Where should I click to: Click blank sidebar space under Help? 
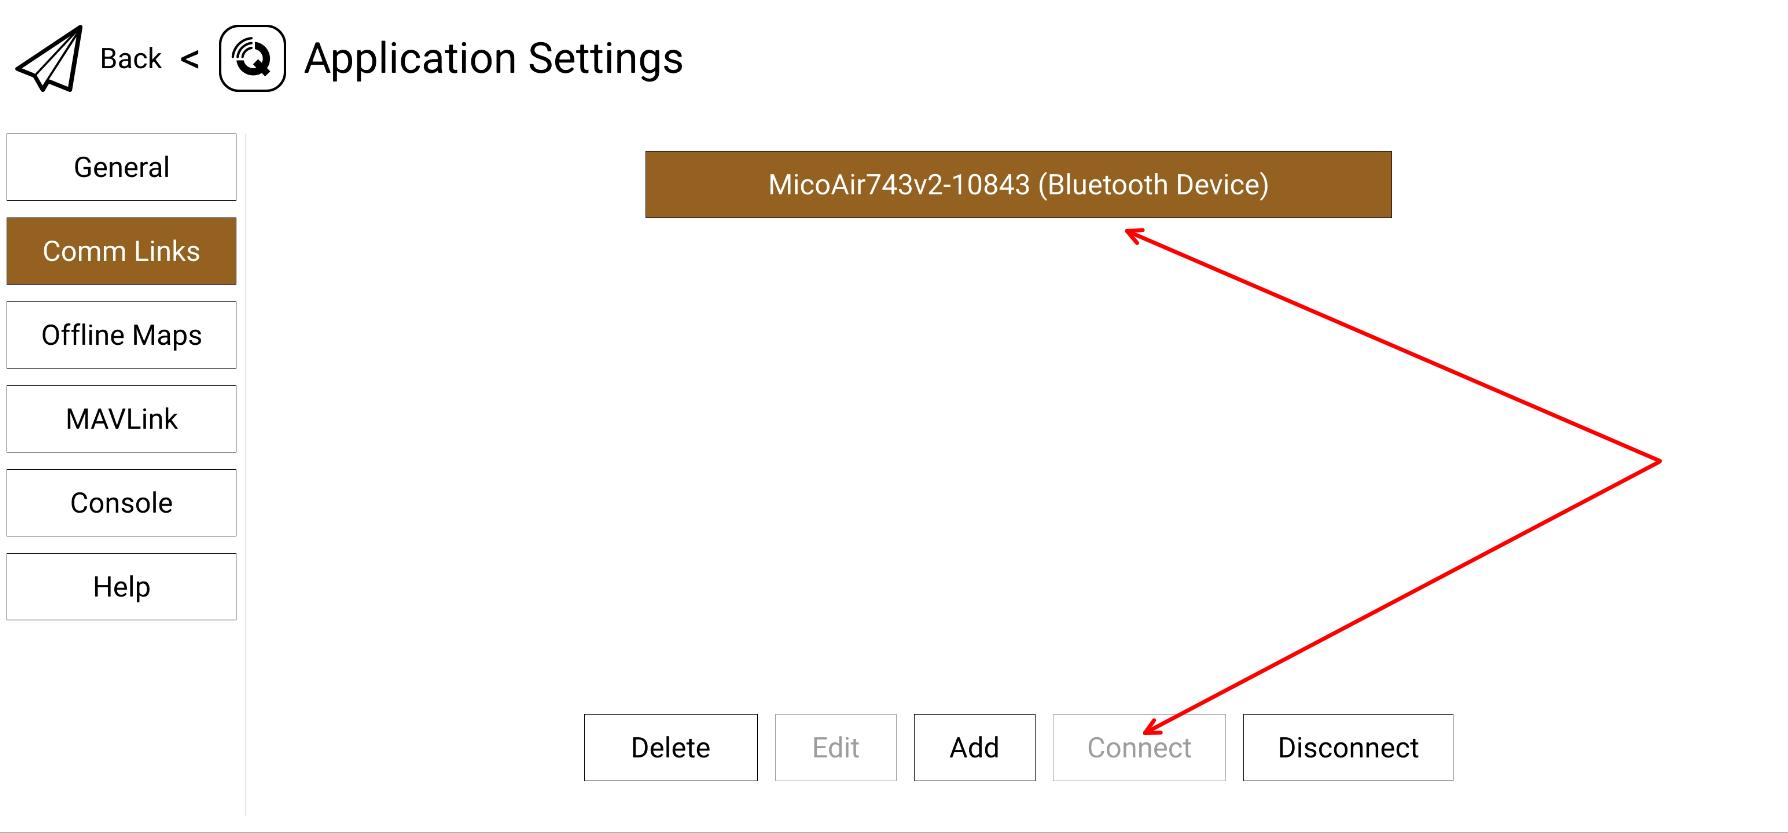[x=121, y=720]
